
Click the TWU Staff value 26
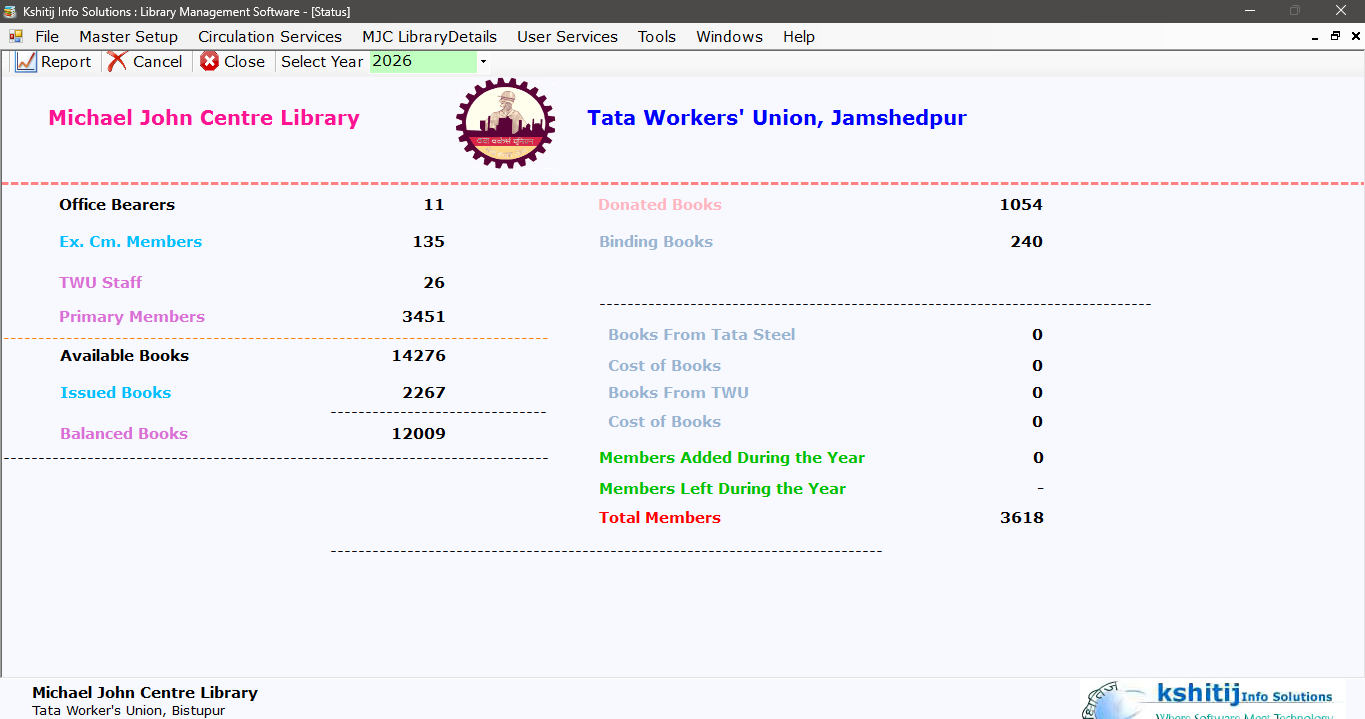click(x=434, y=283)
